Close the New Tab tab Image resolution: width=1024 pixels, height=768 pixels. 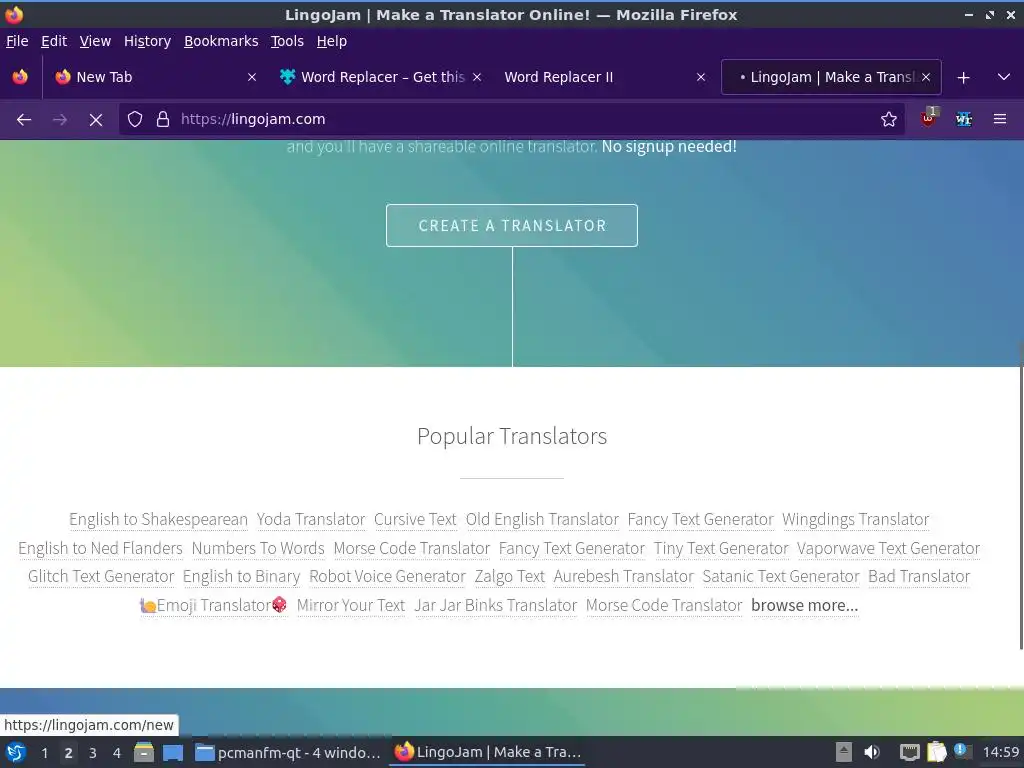pyautogui.click(x=252, y=77)
